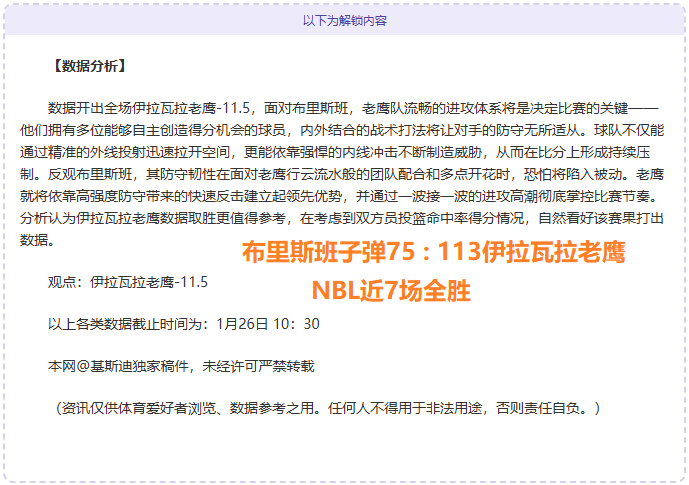This screenshot has height=485, width=689.
Task: Click the orange 'NBL近7场全胜' caption
Action: 391,291
